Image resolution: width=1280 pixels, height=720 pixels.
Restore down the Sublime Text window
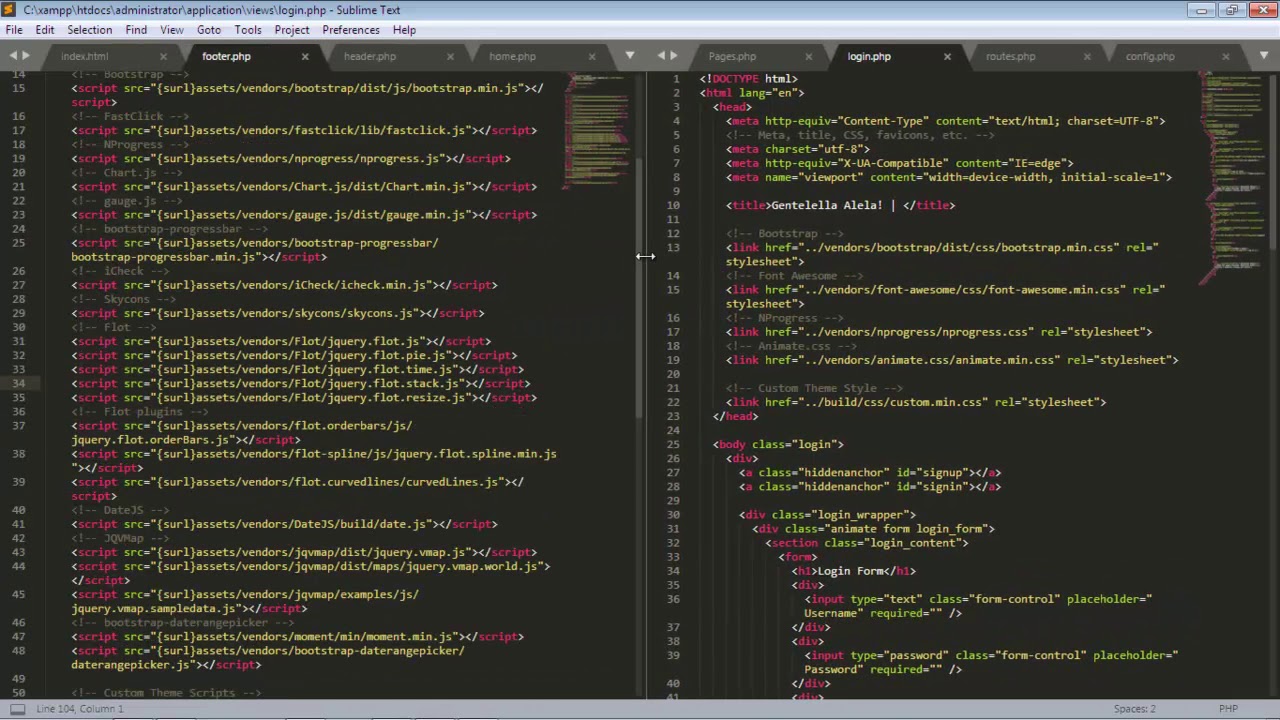pyautogui.click(x=1232, y=10)
